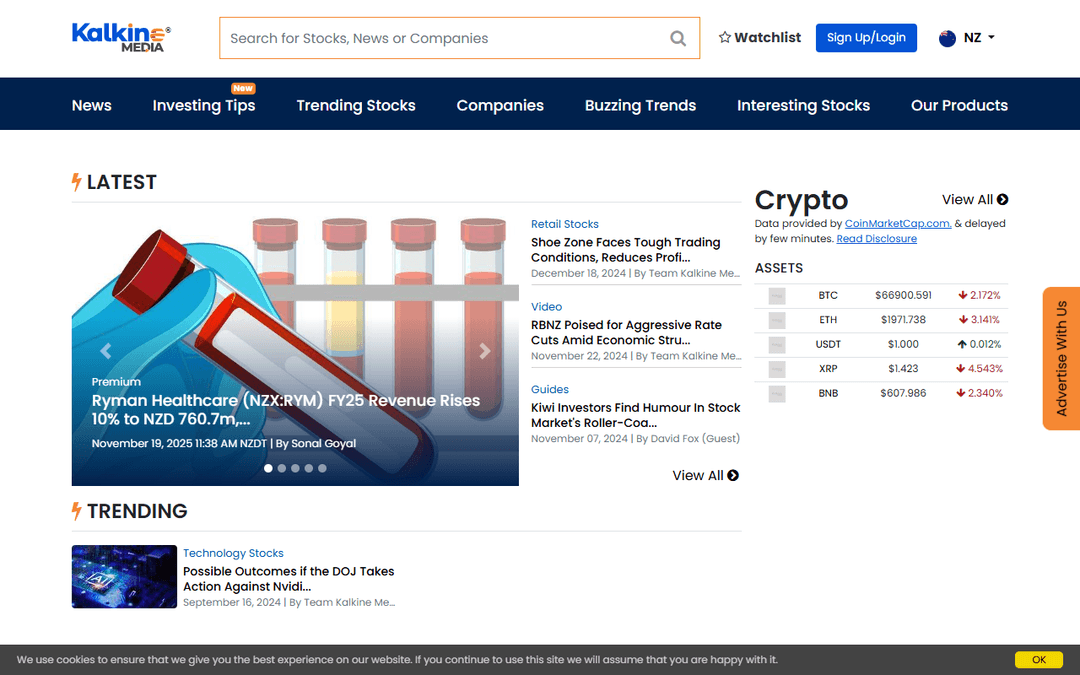
Task: Open the Kiwi Investors Find Humour article
Action: [x=635, y=415]
